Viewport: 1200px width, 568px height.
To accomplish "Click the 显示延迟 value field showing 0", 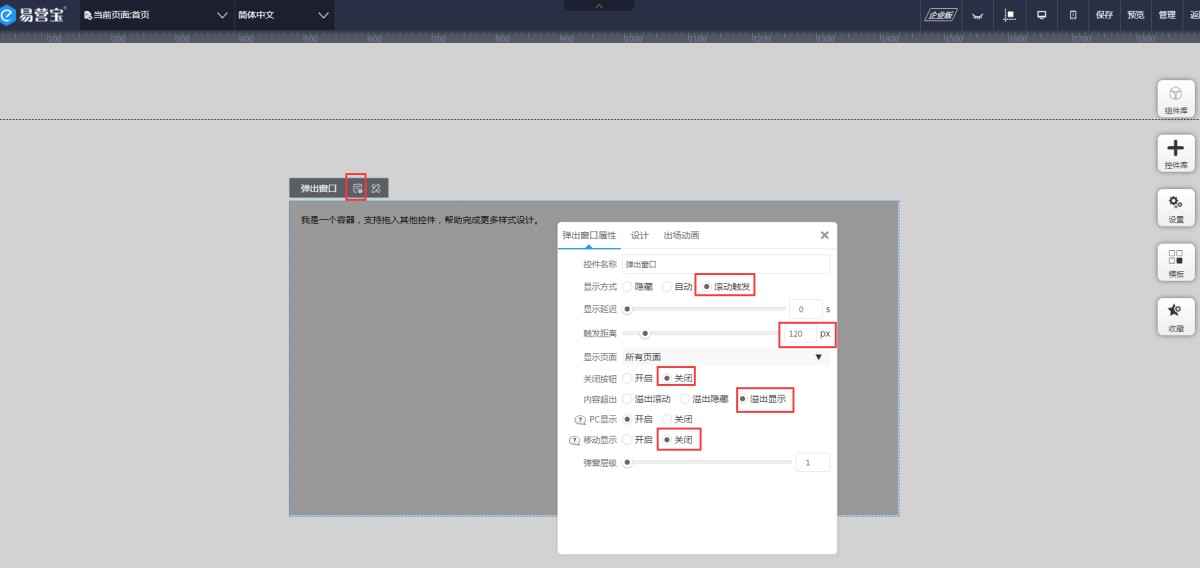I will coord(805,309).
